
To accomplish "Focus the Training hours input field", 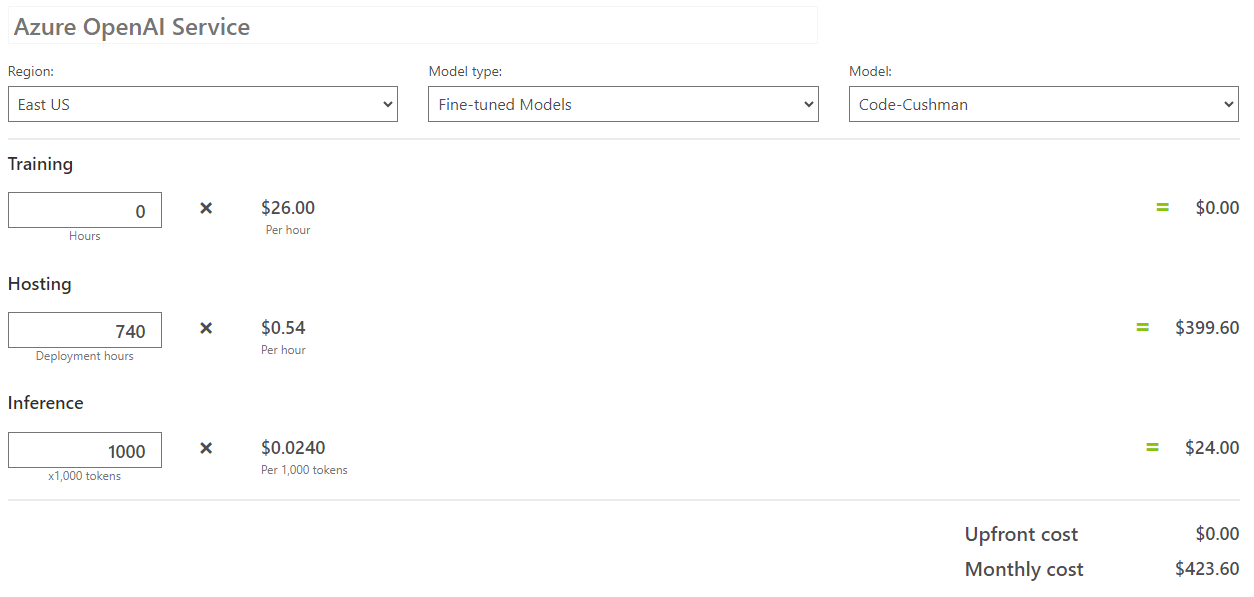I will tap(85, 210).
